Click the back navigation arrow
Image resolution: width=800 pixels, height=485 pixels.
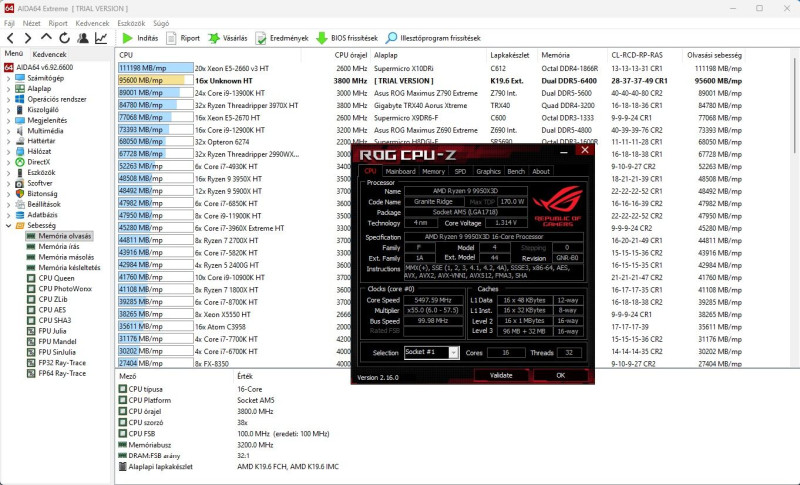[10, 38]
